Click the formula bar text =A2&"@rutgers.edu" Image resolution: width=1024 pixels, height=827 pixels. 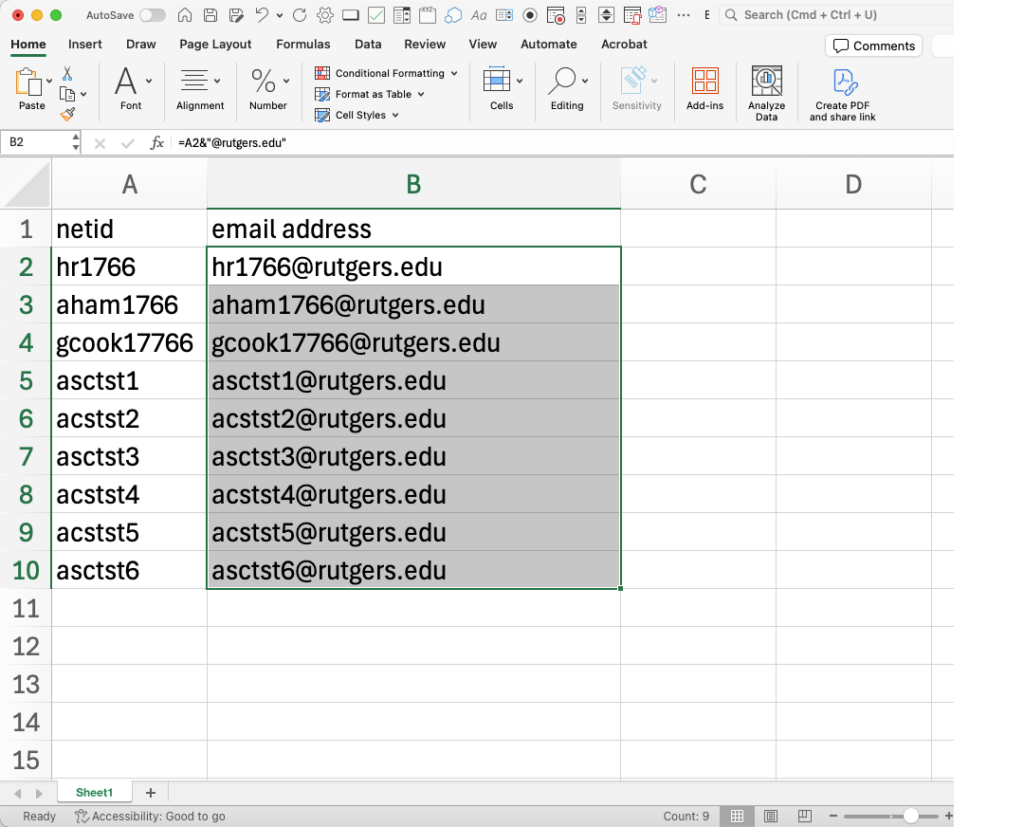(x=232, y=142)
